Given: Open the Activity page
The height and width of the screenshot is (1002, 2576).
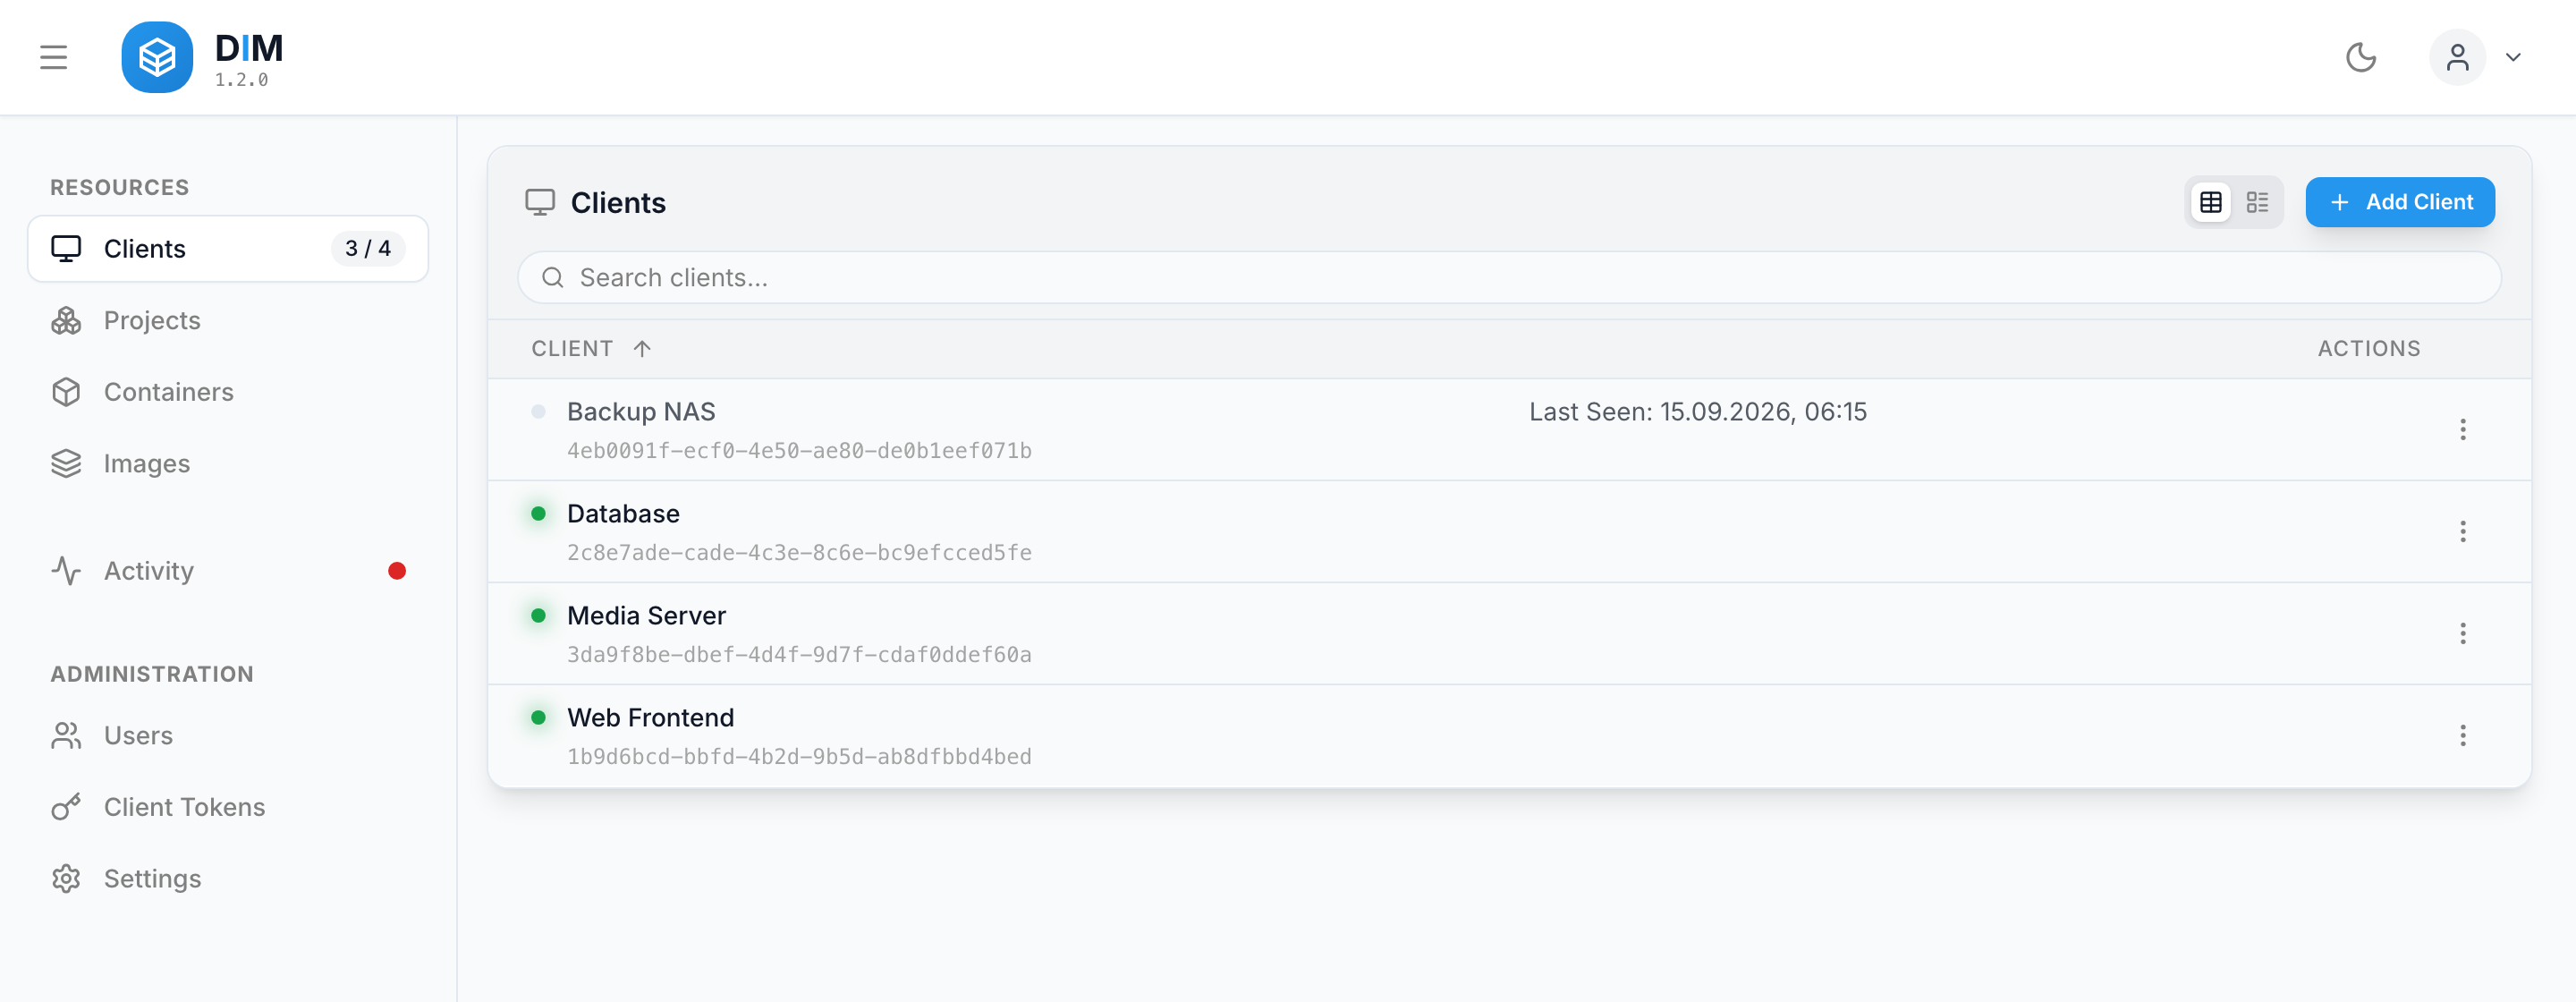Looking at the screenshot, I should pyautogui.click(x=228, y=571).
